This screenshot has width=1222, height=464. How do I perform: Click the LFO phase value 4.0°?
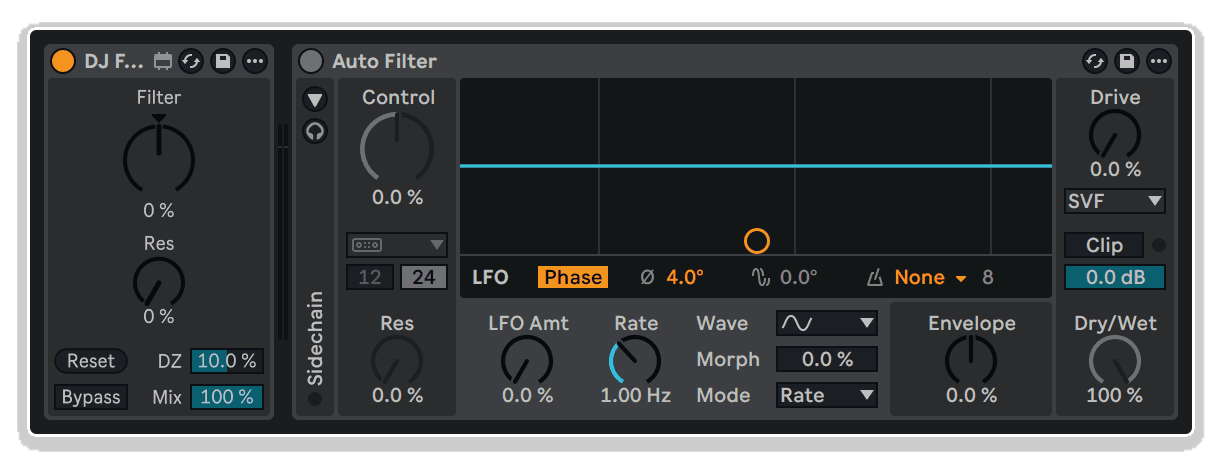pos(685,277)
